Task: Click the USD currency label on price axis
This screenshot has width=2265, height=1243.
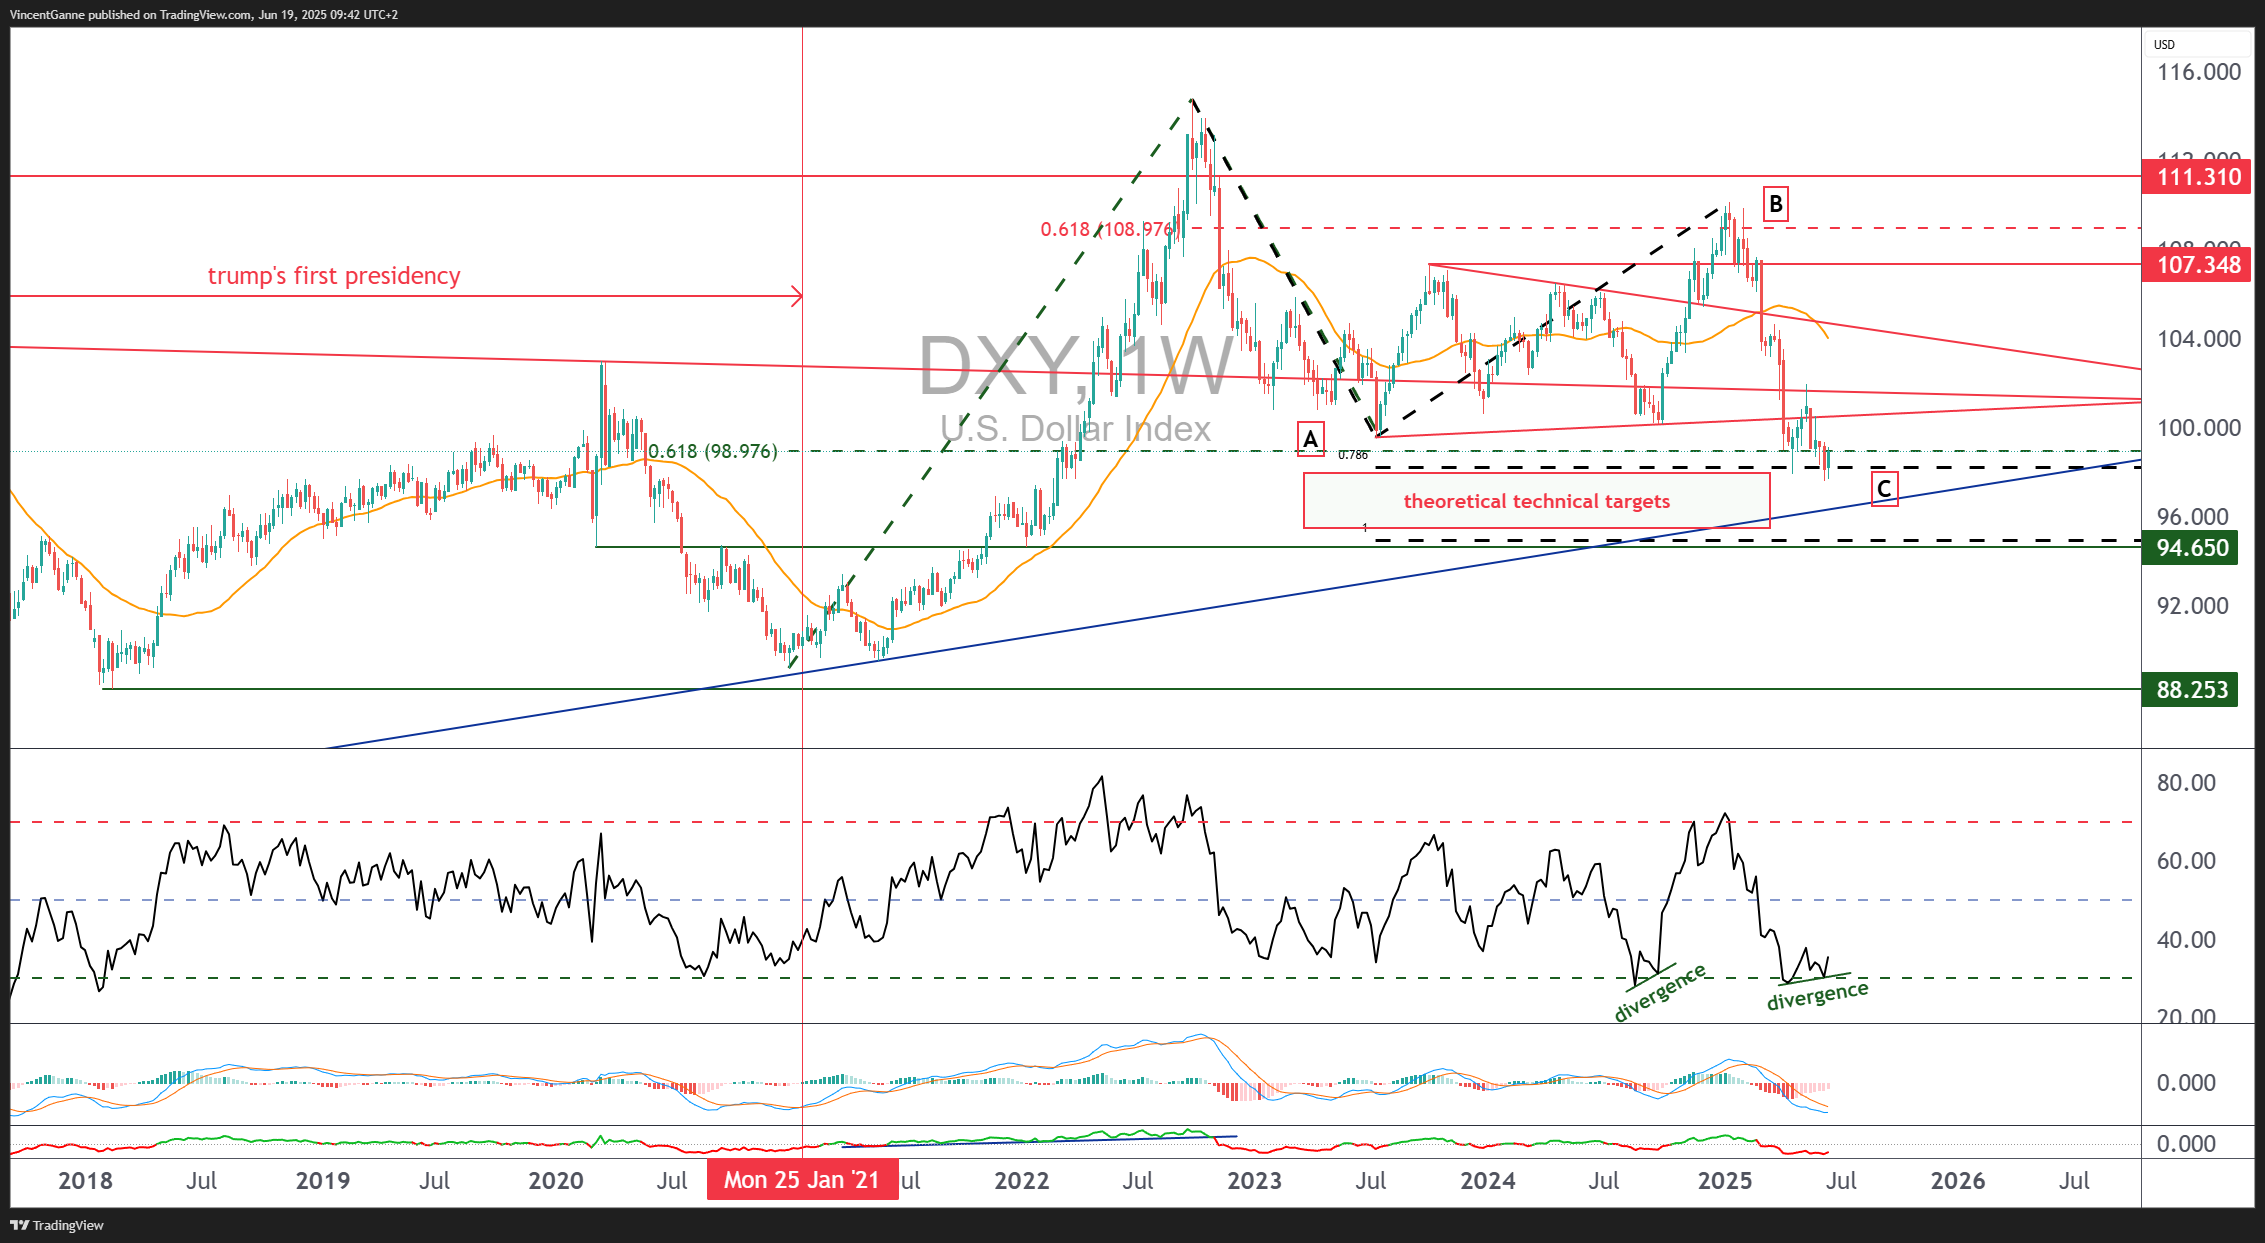Action: click(2164, 44)
